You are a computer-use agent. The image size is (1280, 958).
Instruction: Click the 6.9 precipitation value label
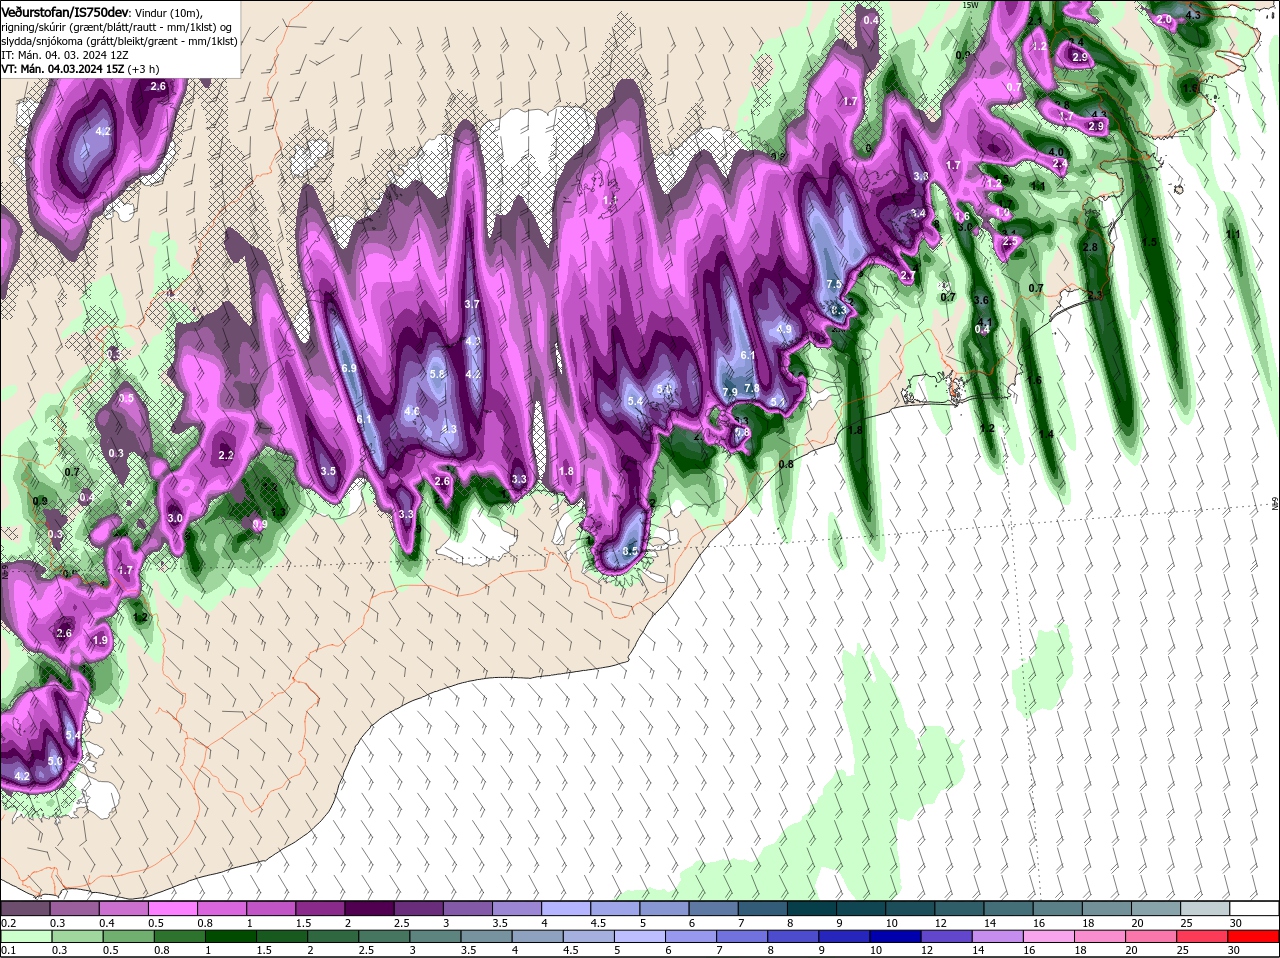(349, 368)
